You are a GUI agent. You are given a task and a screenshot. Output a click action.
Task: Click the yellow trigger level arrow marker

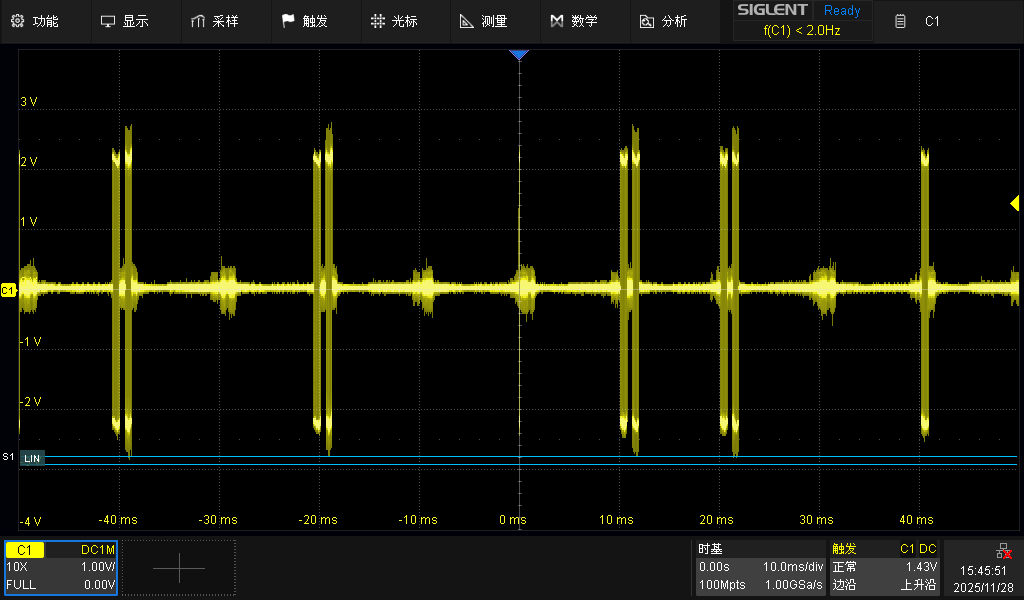1013,204
